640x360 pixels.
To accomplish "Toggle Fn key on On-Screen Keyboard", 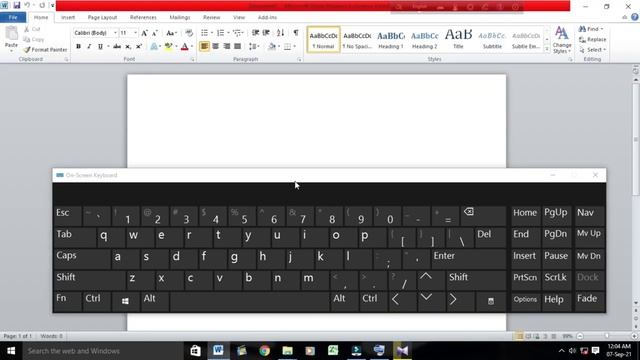I will [67, 301].
